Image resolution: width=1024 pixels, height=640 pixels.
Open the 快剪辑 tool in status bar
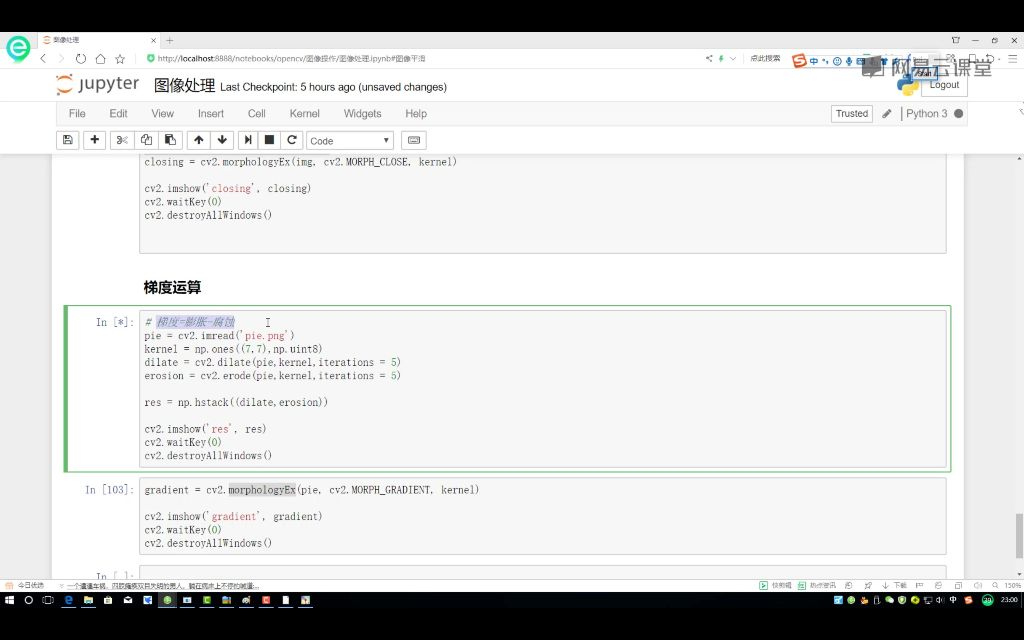point(775,585)
